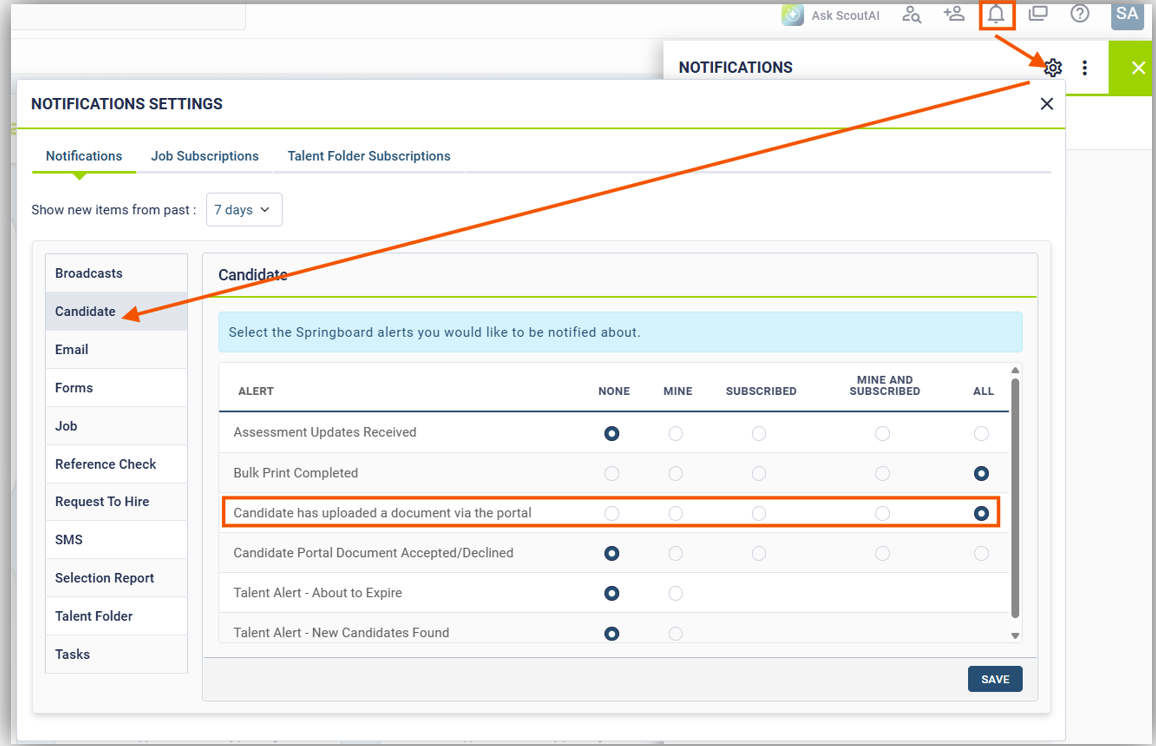Open the help question mark icon
Image resolution: width=1156 pixels, height=746 pixels.
(x=1080, y=14)
